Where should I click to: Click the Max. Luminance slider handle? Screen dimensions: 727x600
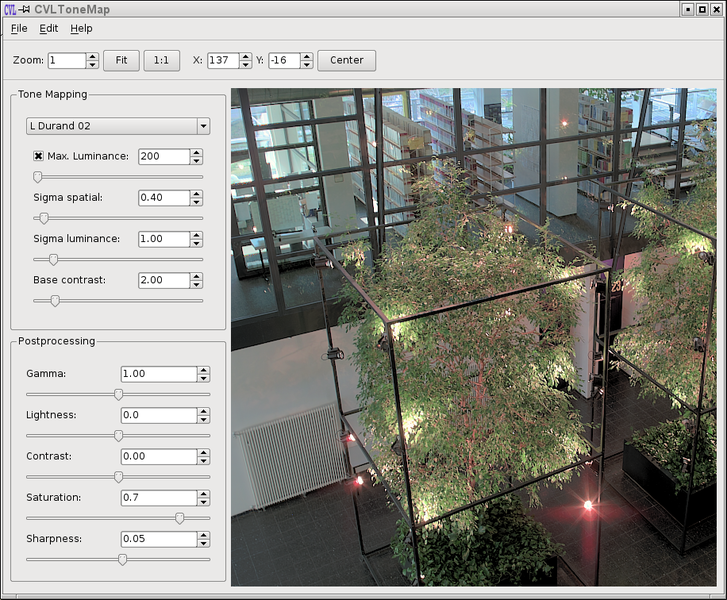pyautogui.click(x=38, y=177)
